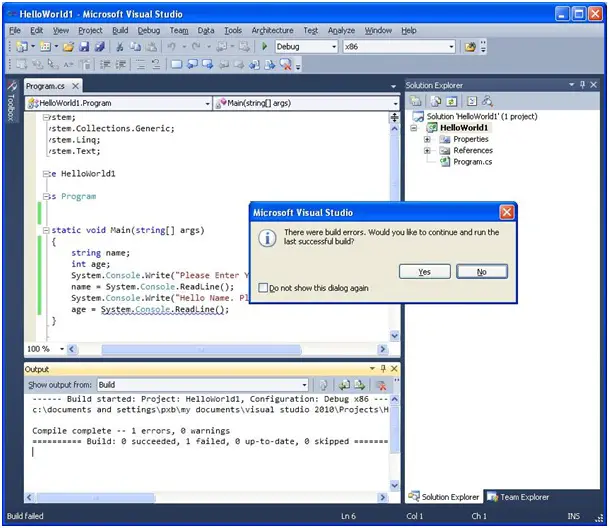Click the decrease indent toolbar icon

pyautogui.click(x=105, y=64)
